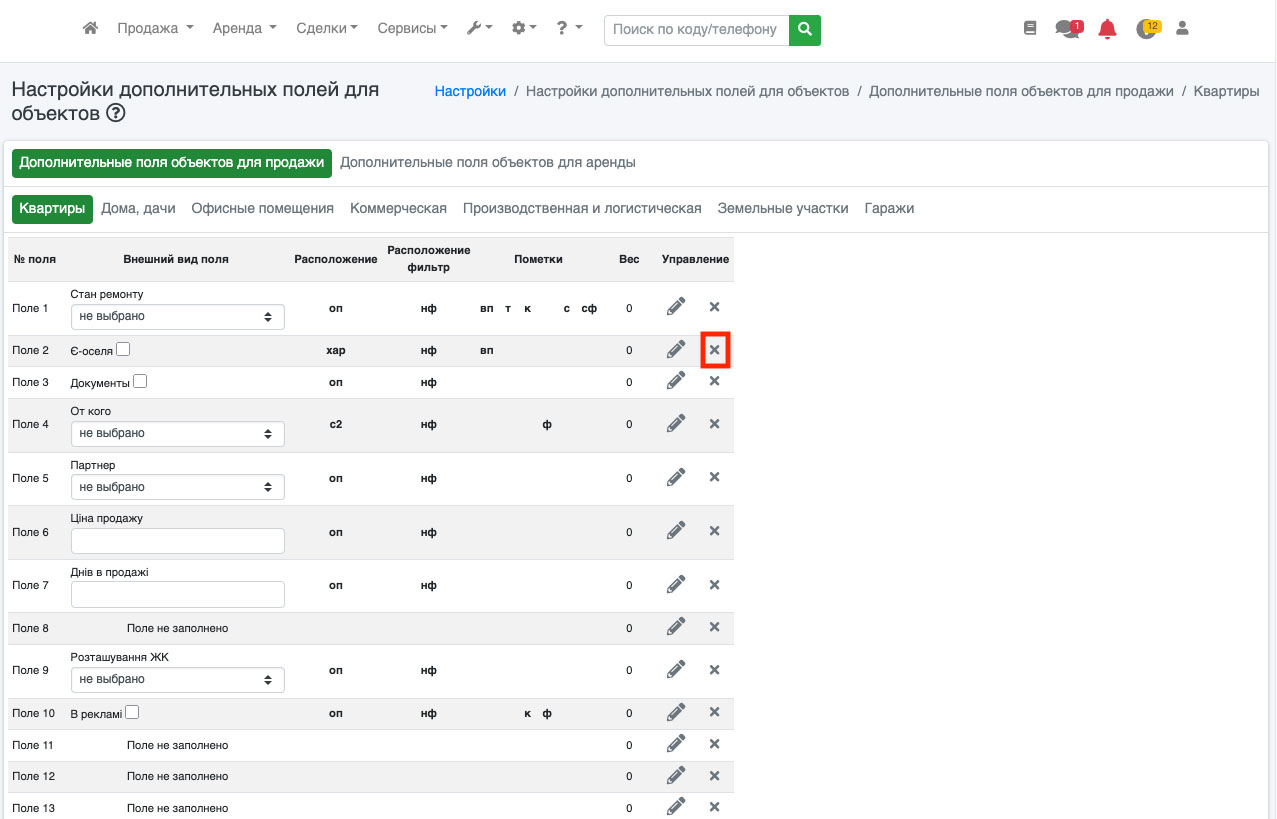Click the home icon in navbar
This screenshot has height=819, width=1277.
(90, 29)
